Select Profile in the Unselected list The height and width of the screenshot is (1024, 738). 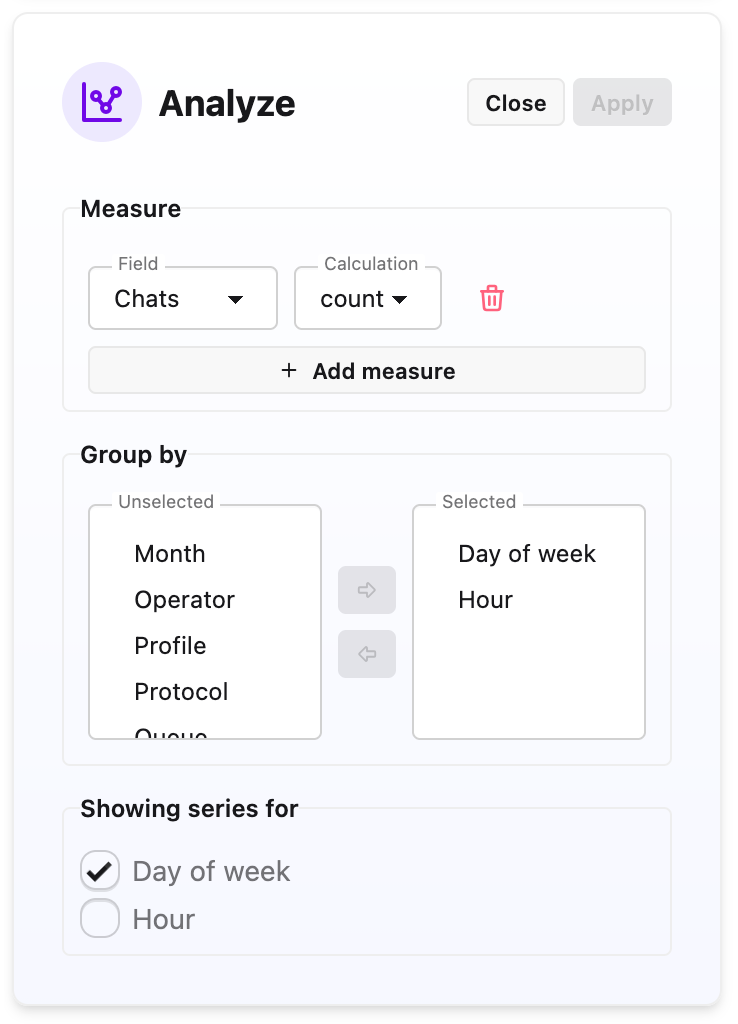[x=170, y=646]
